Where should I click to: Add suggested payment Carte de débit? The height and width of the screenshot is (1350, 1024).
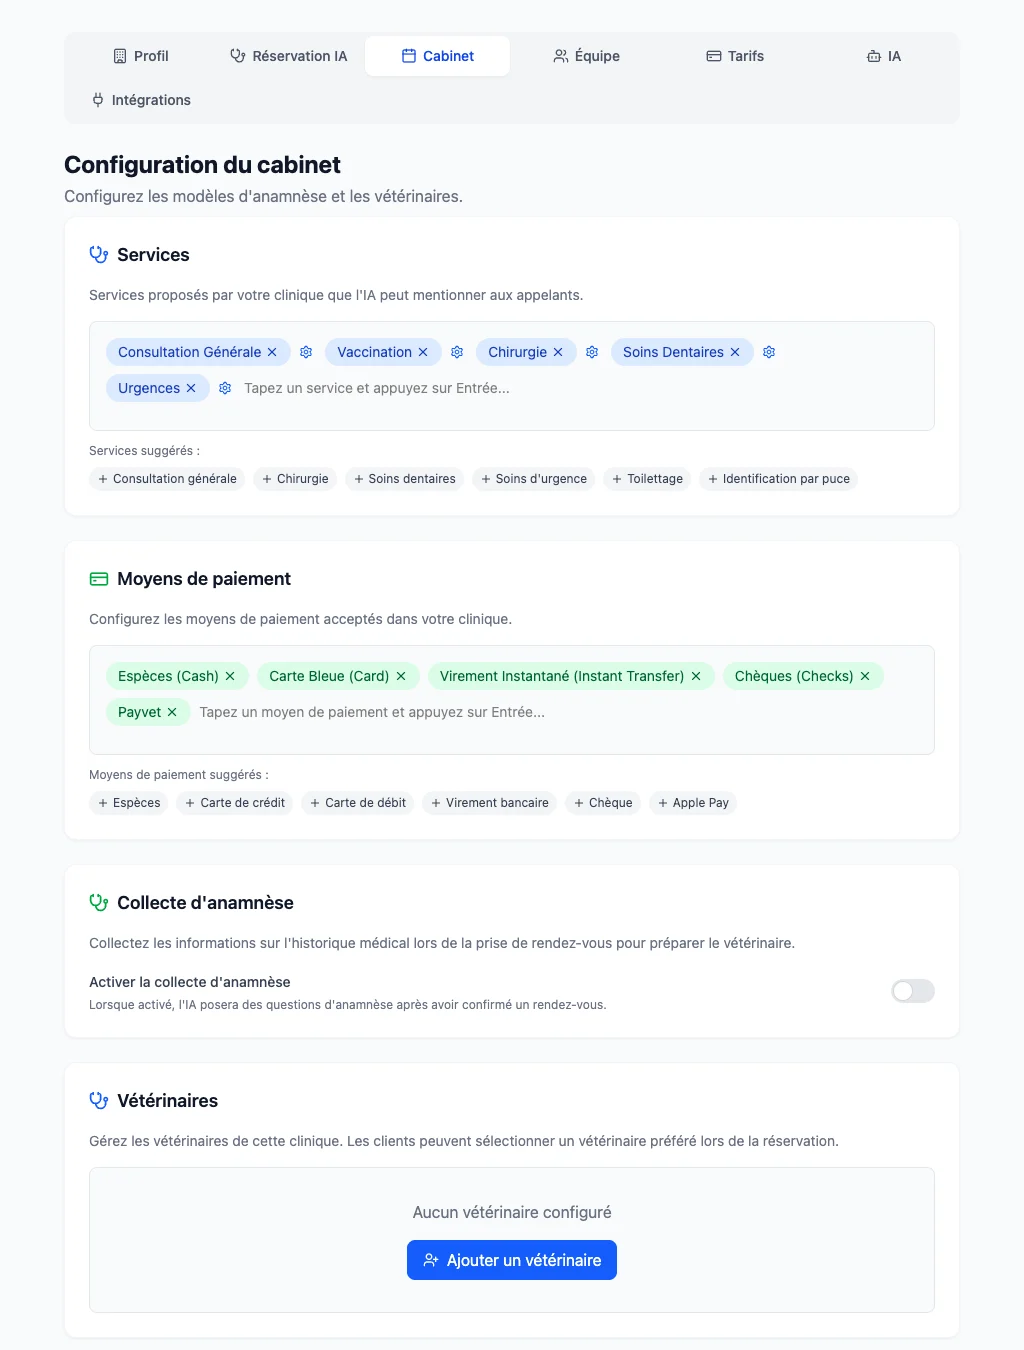tap(358, 803)
